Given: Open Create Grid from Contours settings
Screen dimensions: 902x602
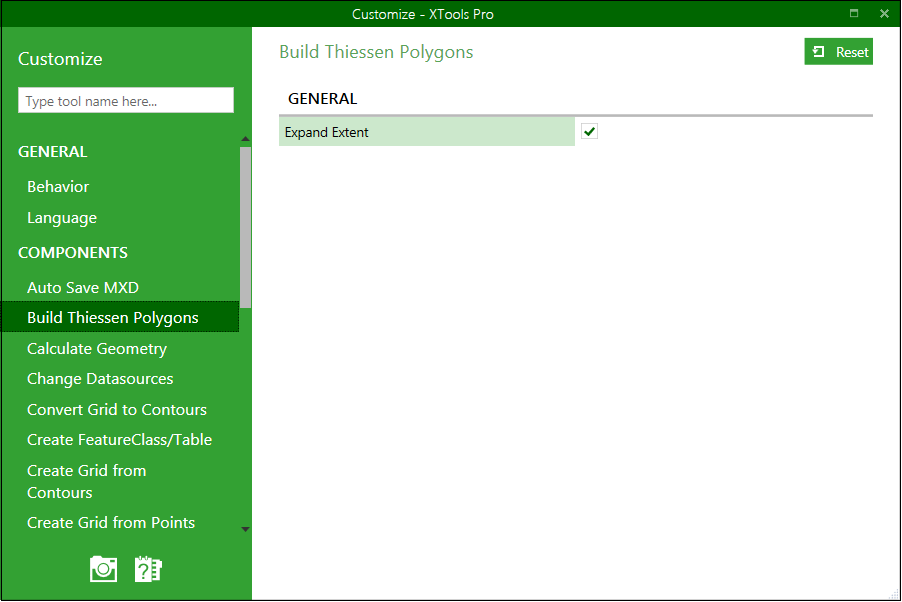Looking at the screenshot, I should click(x=86, y=480).
